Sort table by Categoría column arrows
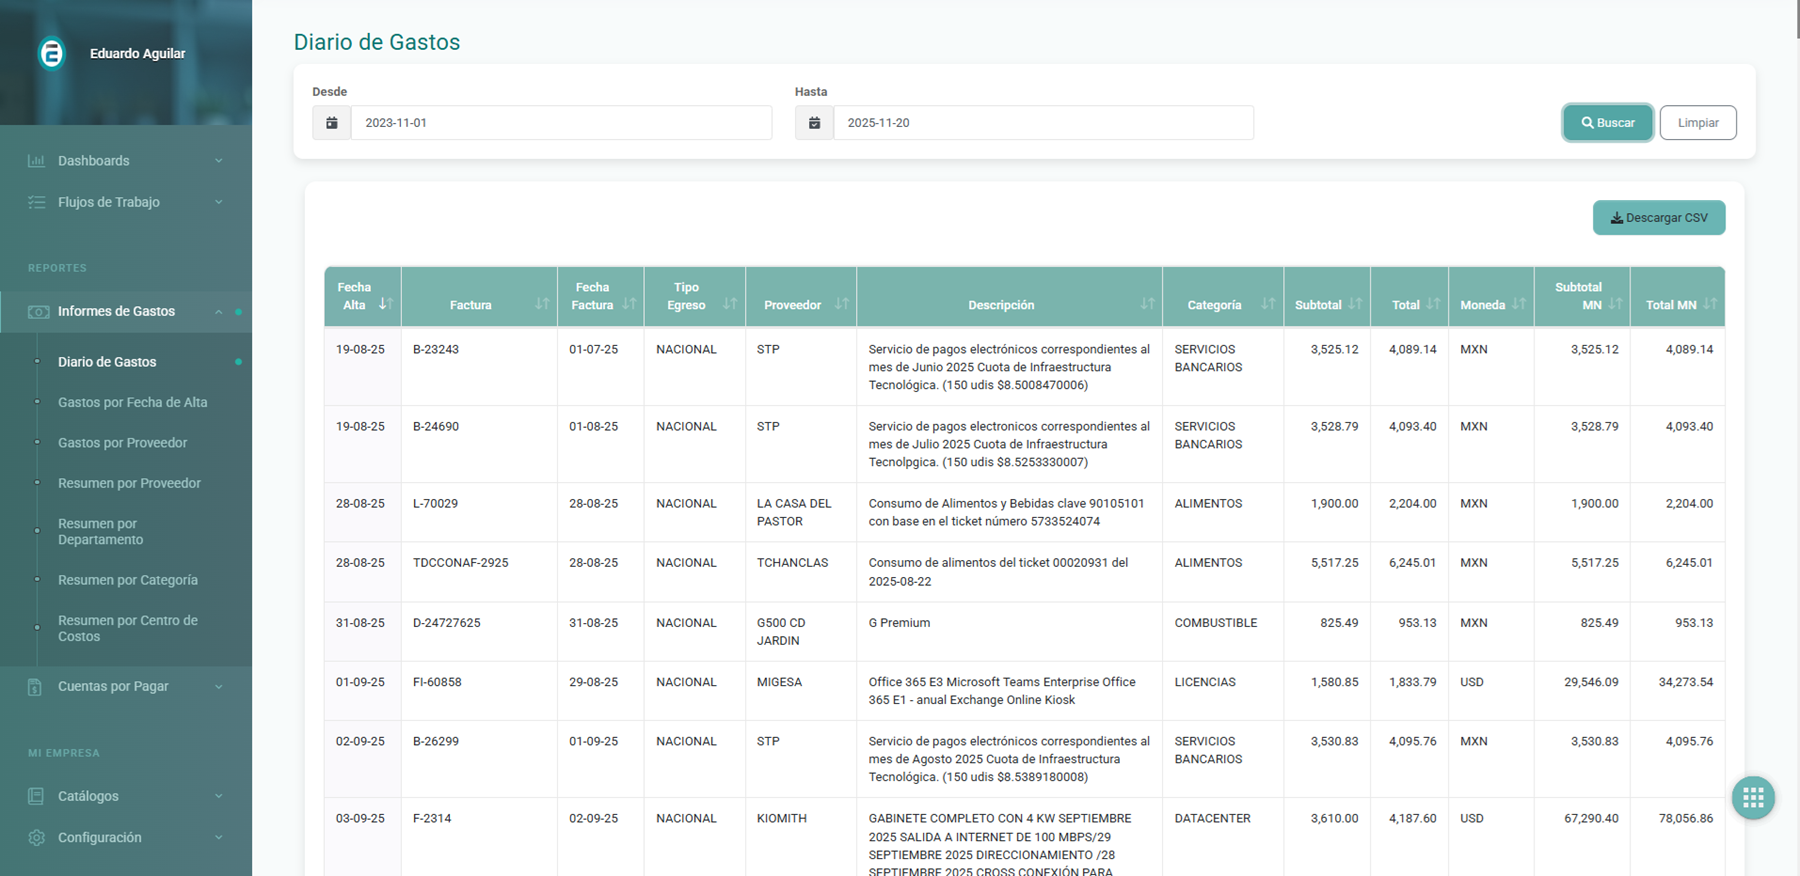This screenshot has height=876, width=1800. pyautogui.click(x=1267, y=304)
